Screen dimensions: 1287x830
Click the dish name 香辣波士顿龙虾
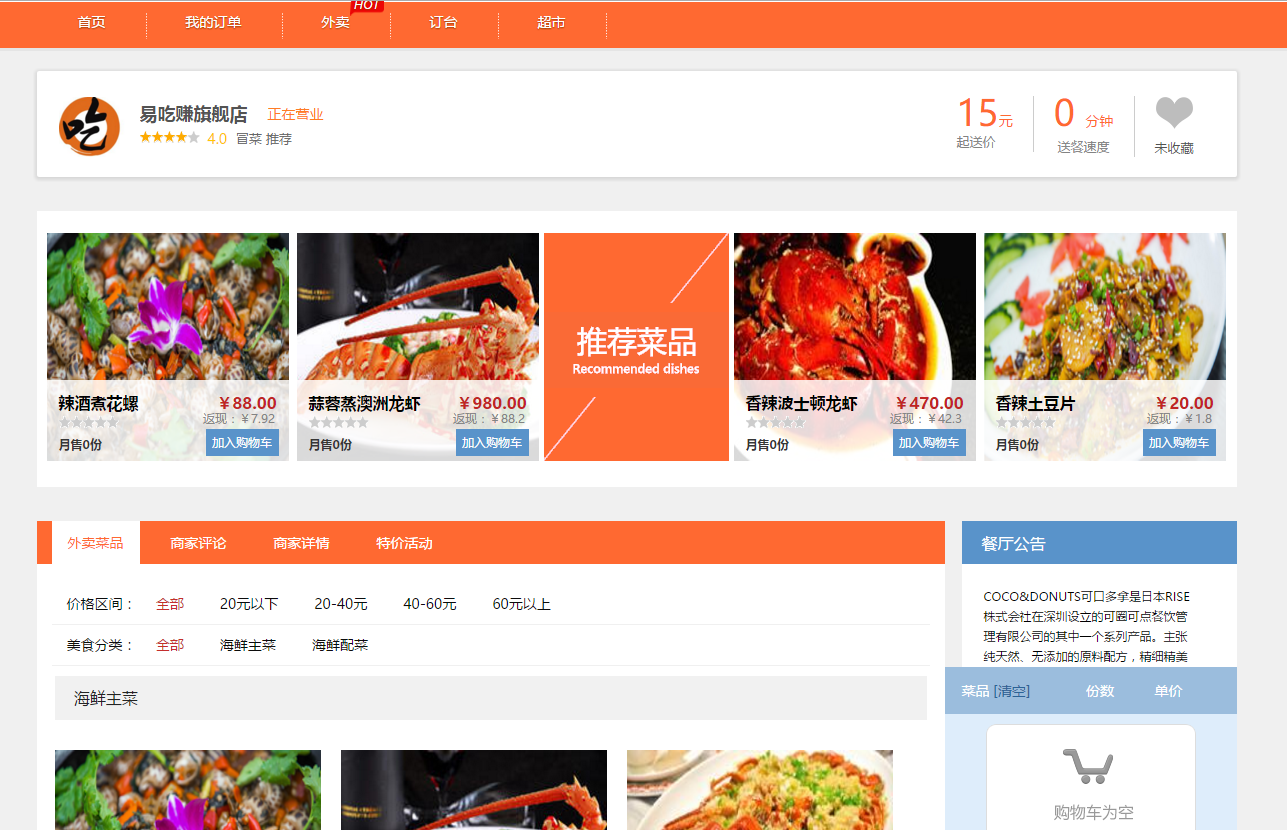(x=801, y=404)
